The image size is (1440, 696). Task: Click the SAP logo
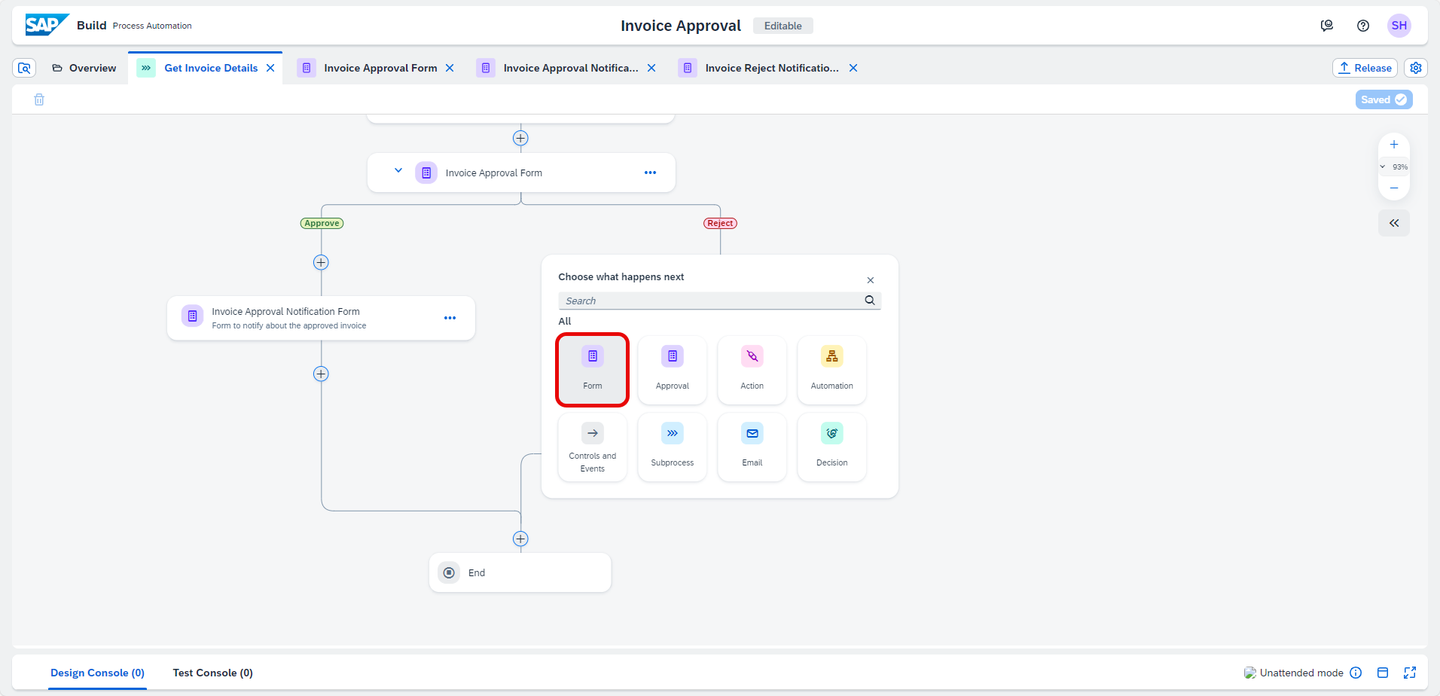pos(47,25)
